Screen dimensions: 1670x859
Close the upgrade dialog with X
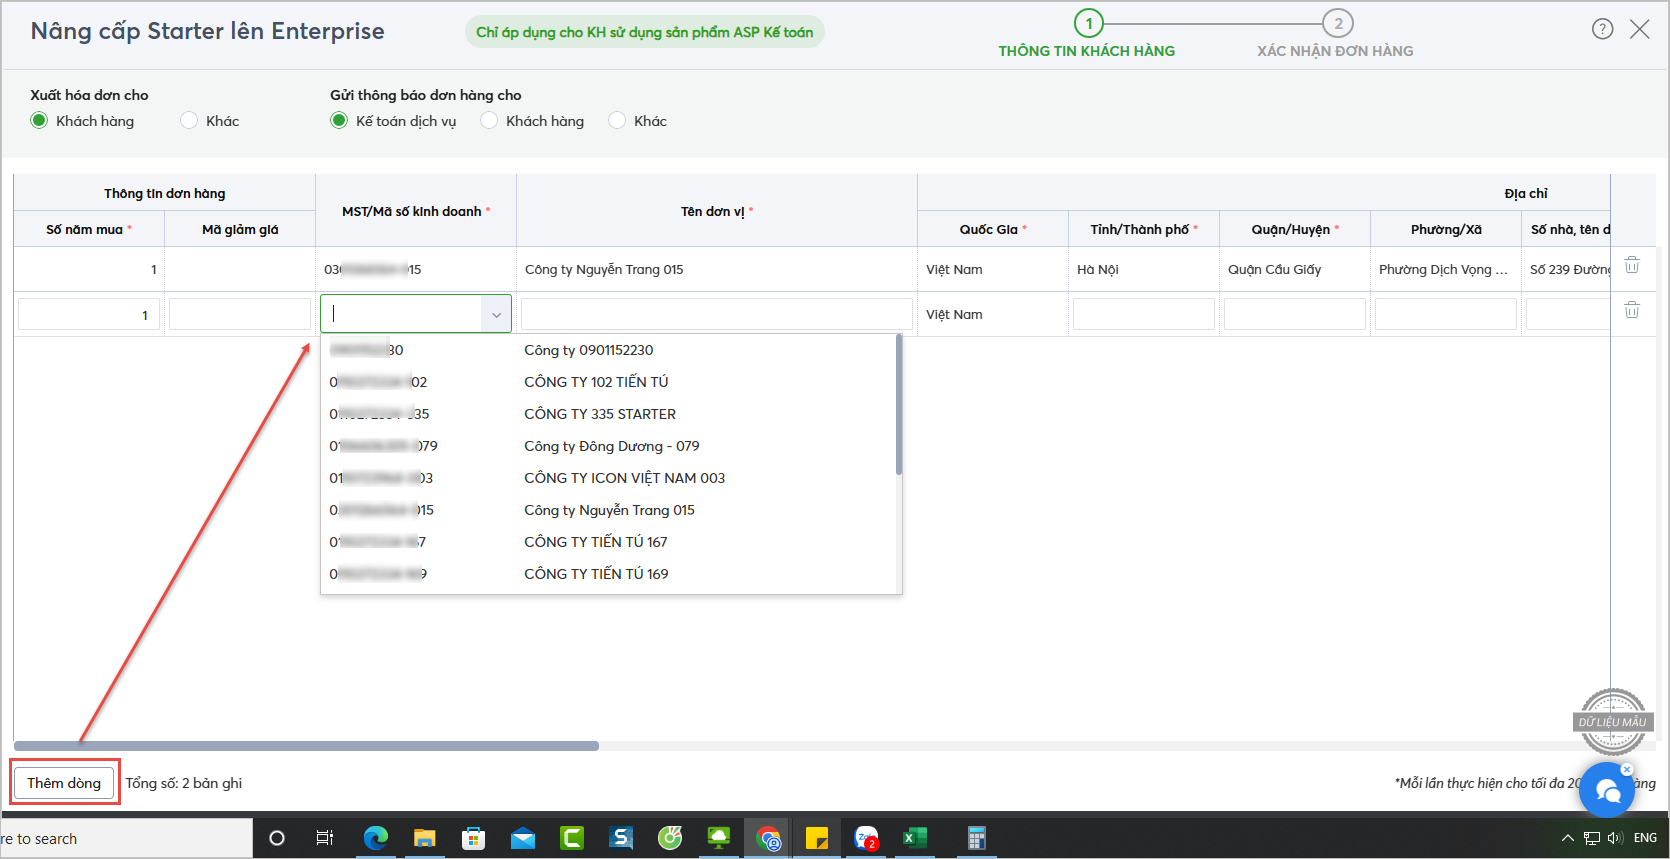click(1640, 29)
